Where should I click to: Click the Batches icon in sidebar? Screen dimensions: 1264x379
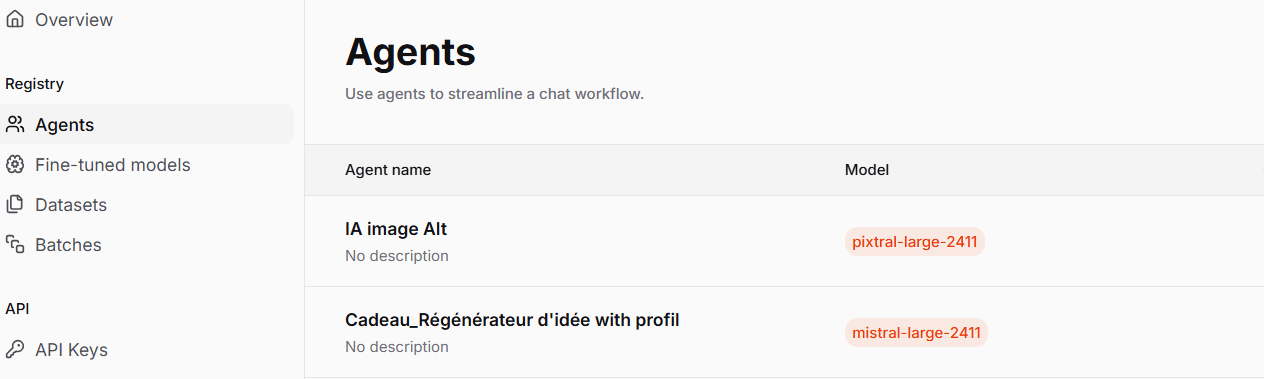tap(15, 245)
